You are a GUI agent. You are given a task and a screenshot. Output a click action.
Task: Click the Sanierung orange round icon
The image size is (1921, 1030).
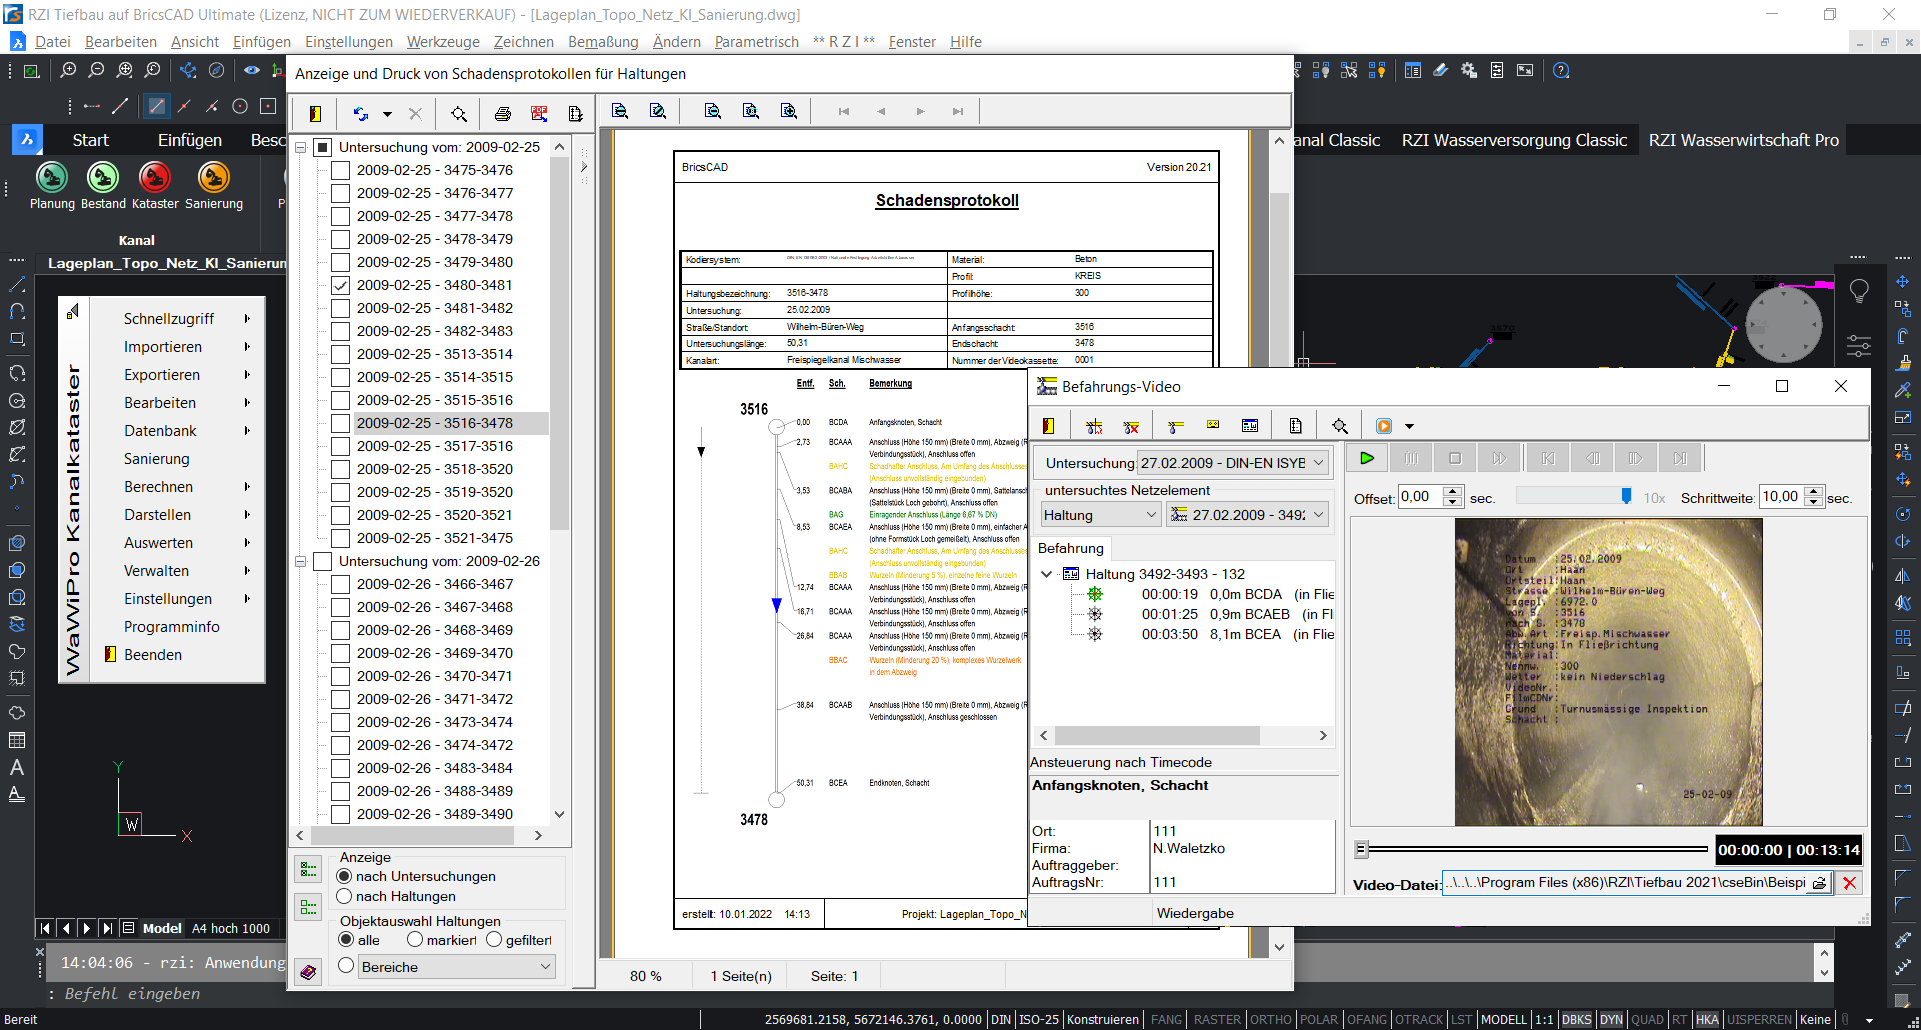click(x=213, y=177)
